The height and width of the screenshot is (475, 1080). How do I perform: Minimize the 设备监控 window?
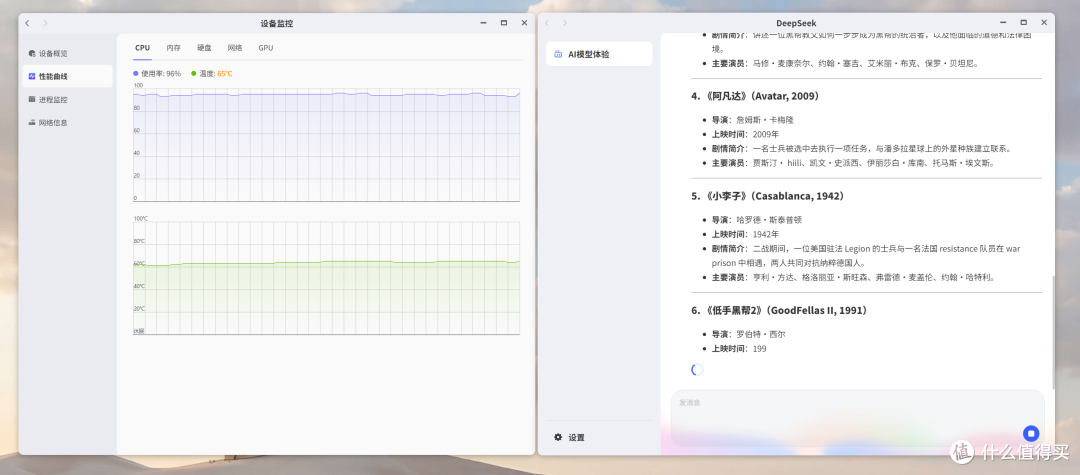coord(484,23)
